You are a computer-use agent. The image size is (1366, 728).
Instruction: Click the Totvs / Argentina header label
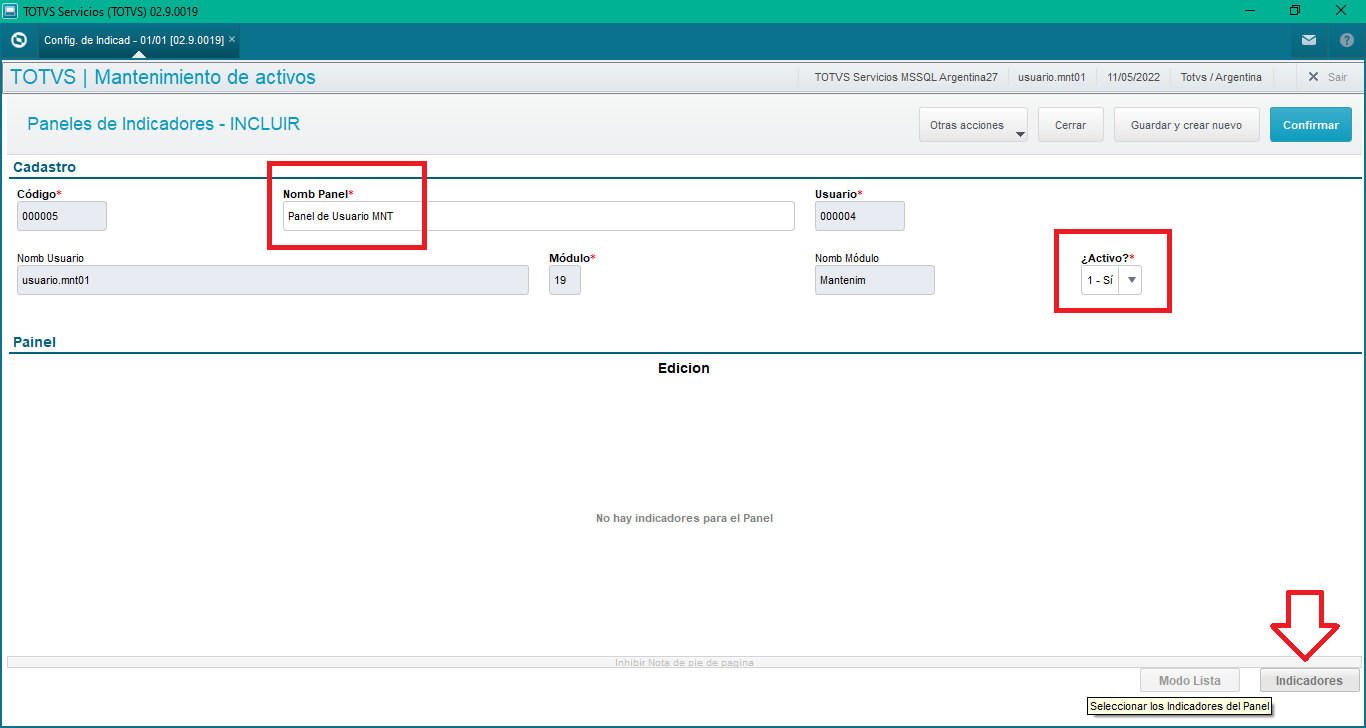click(1221, 77)
